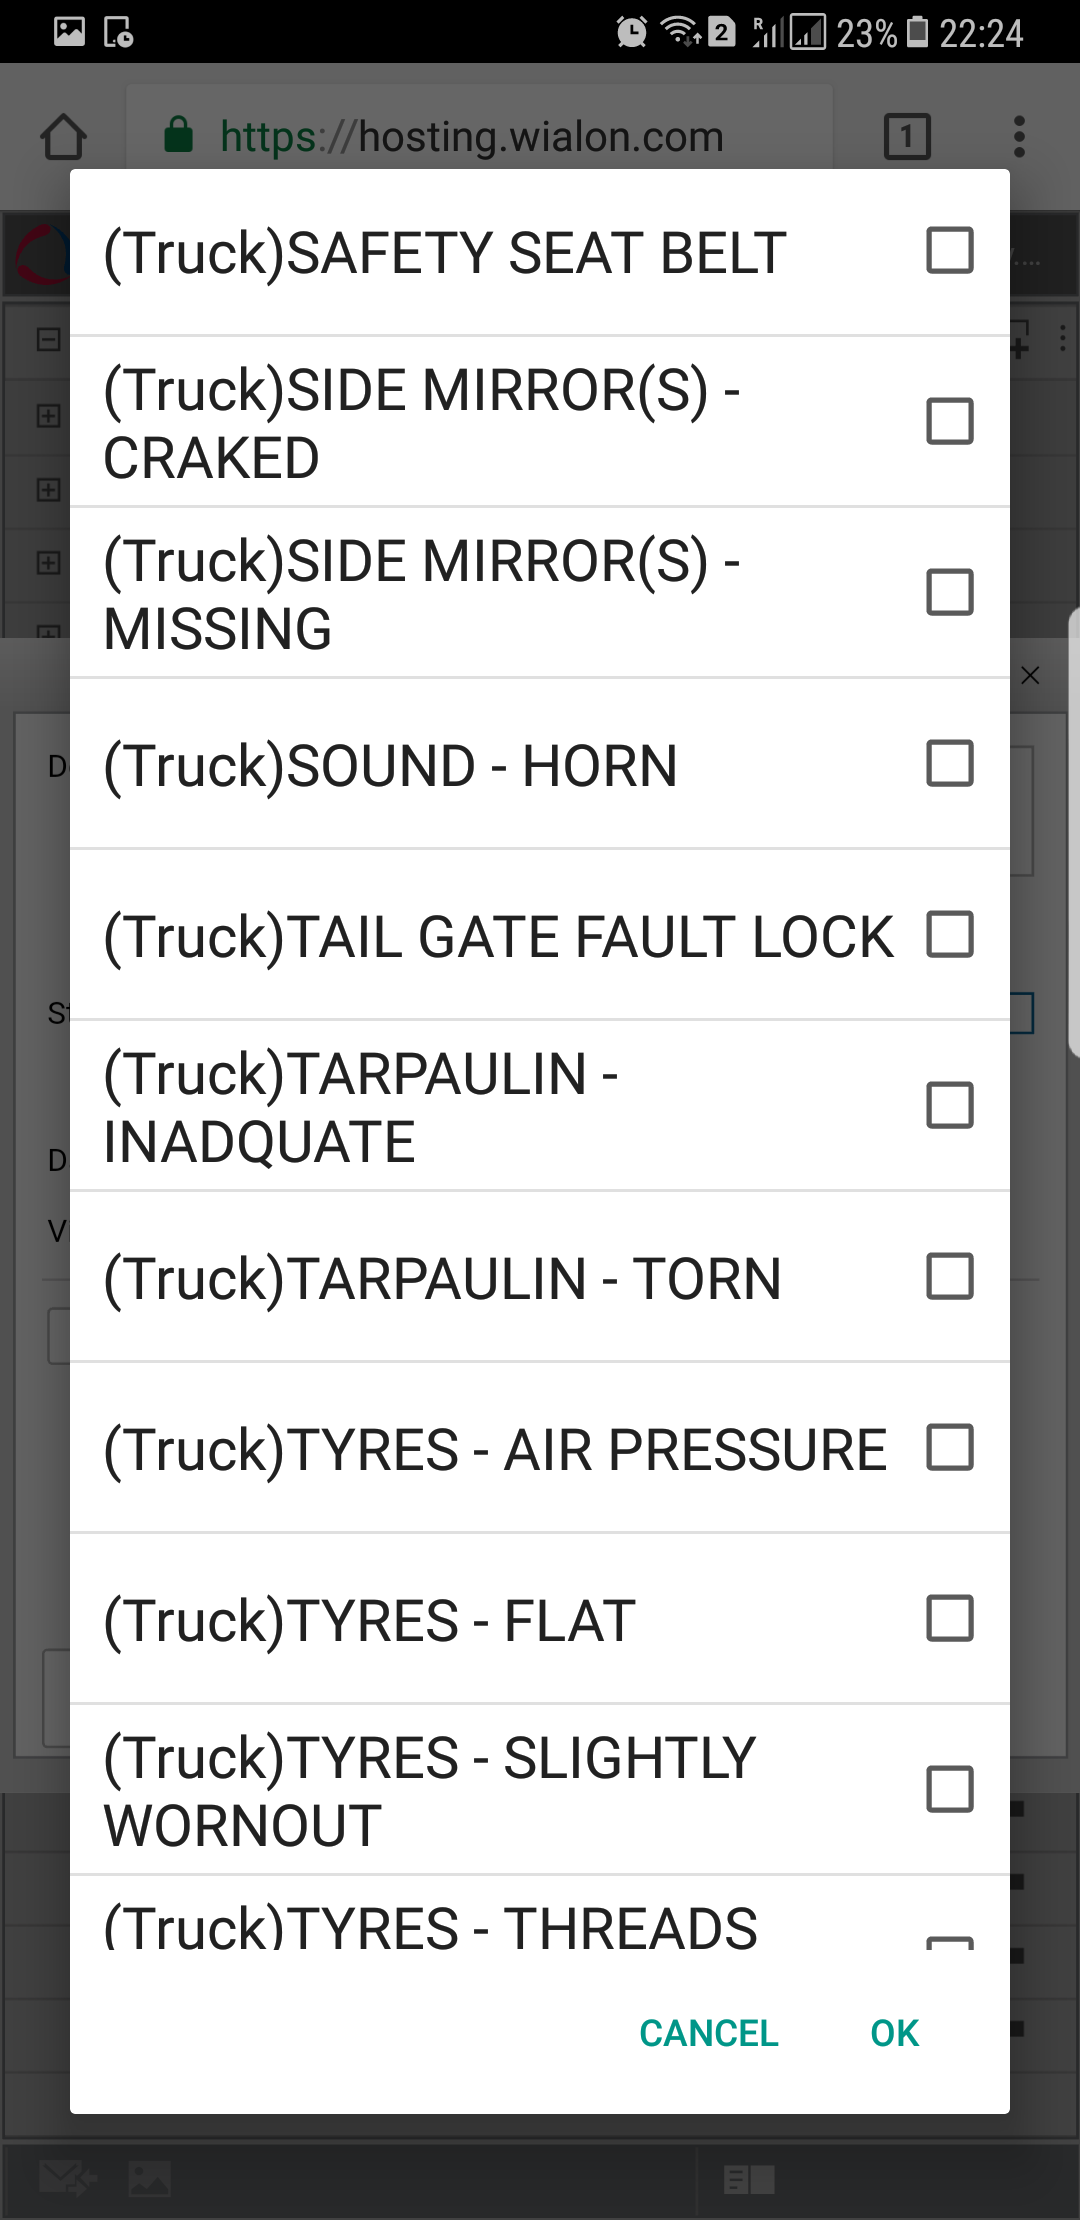
Task: Tap the battery status icon
Action: [x=917, y=32]
